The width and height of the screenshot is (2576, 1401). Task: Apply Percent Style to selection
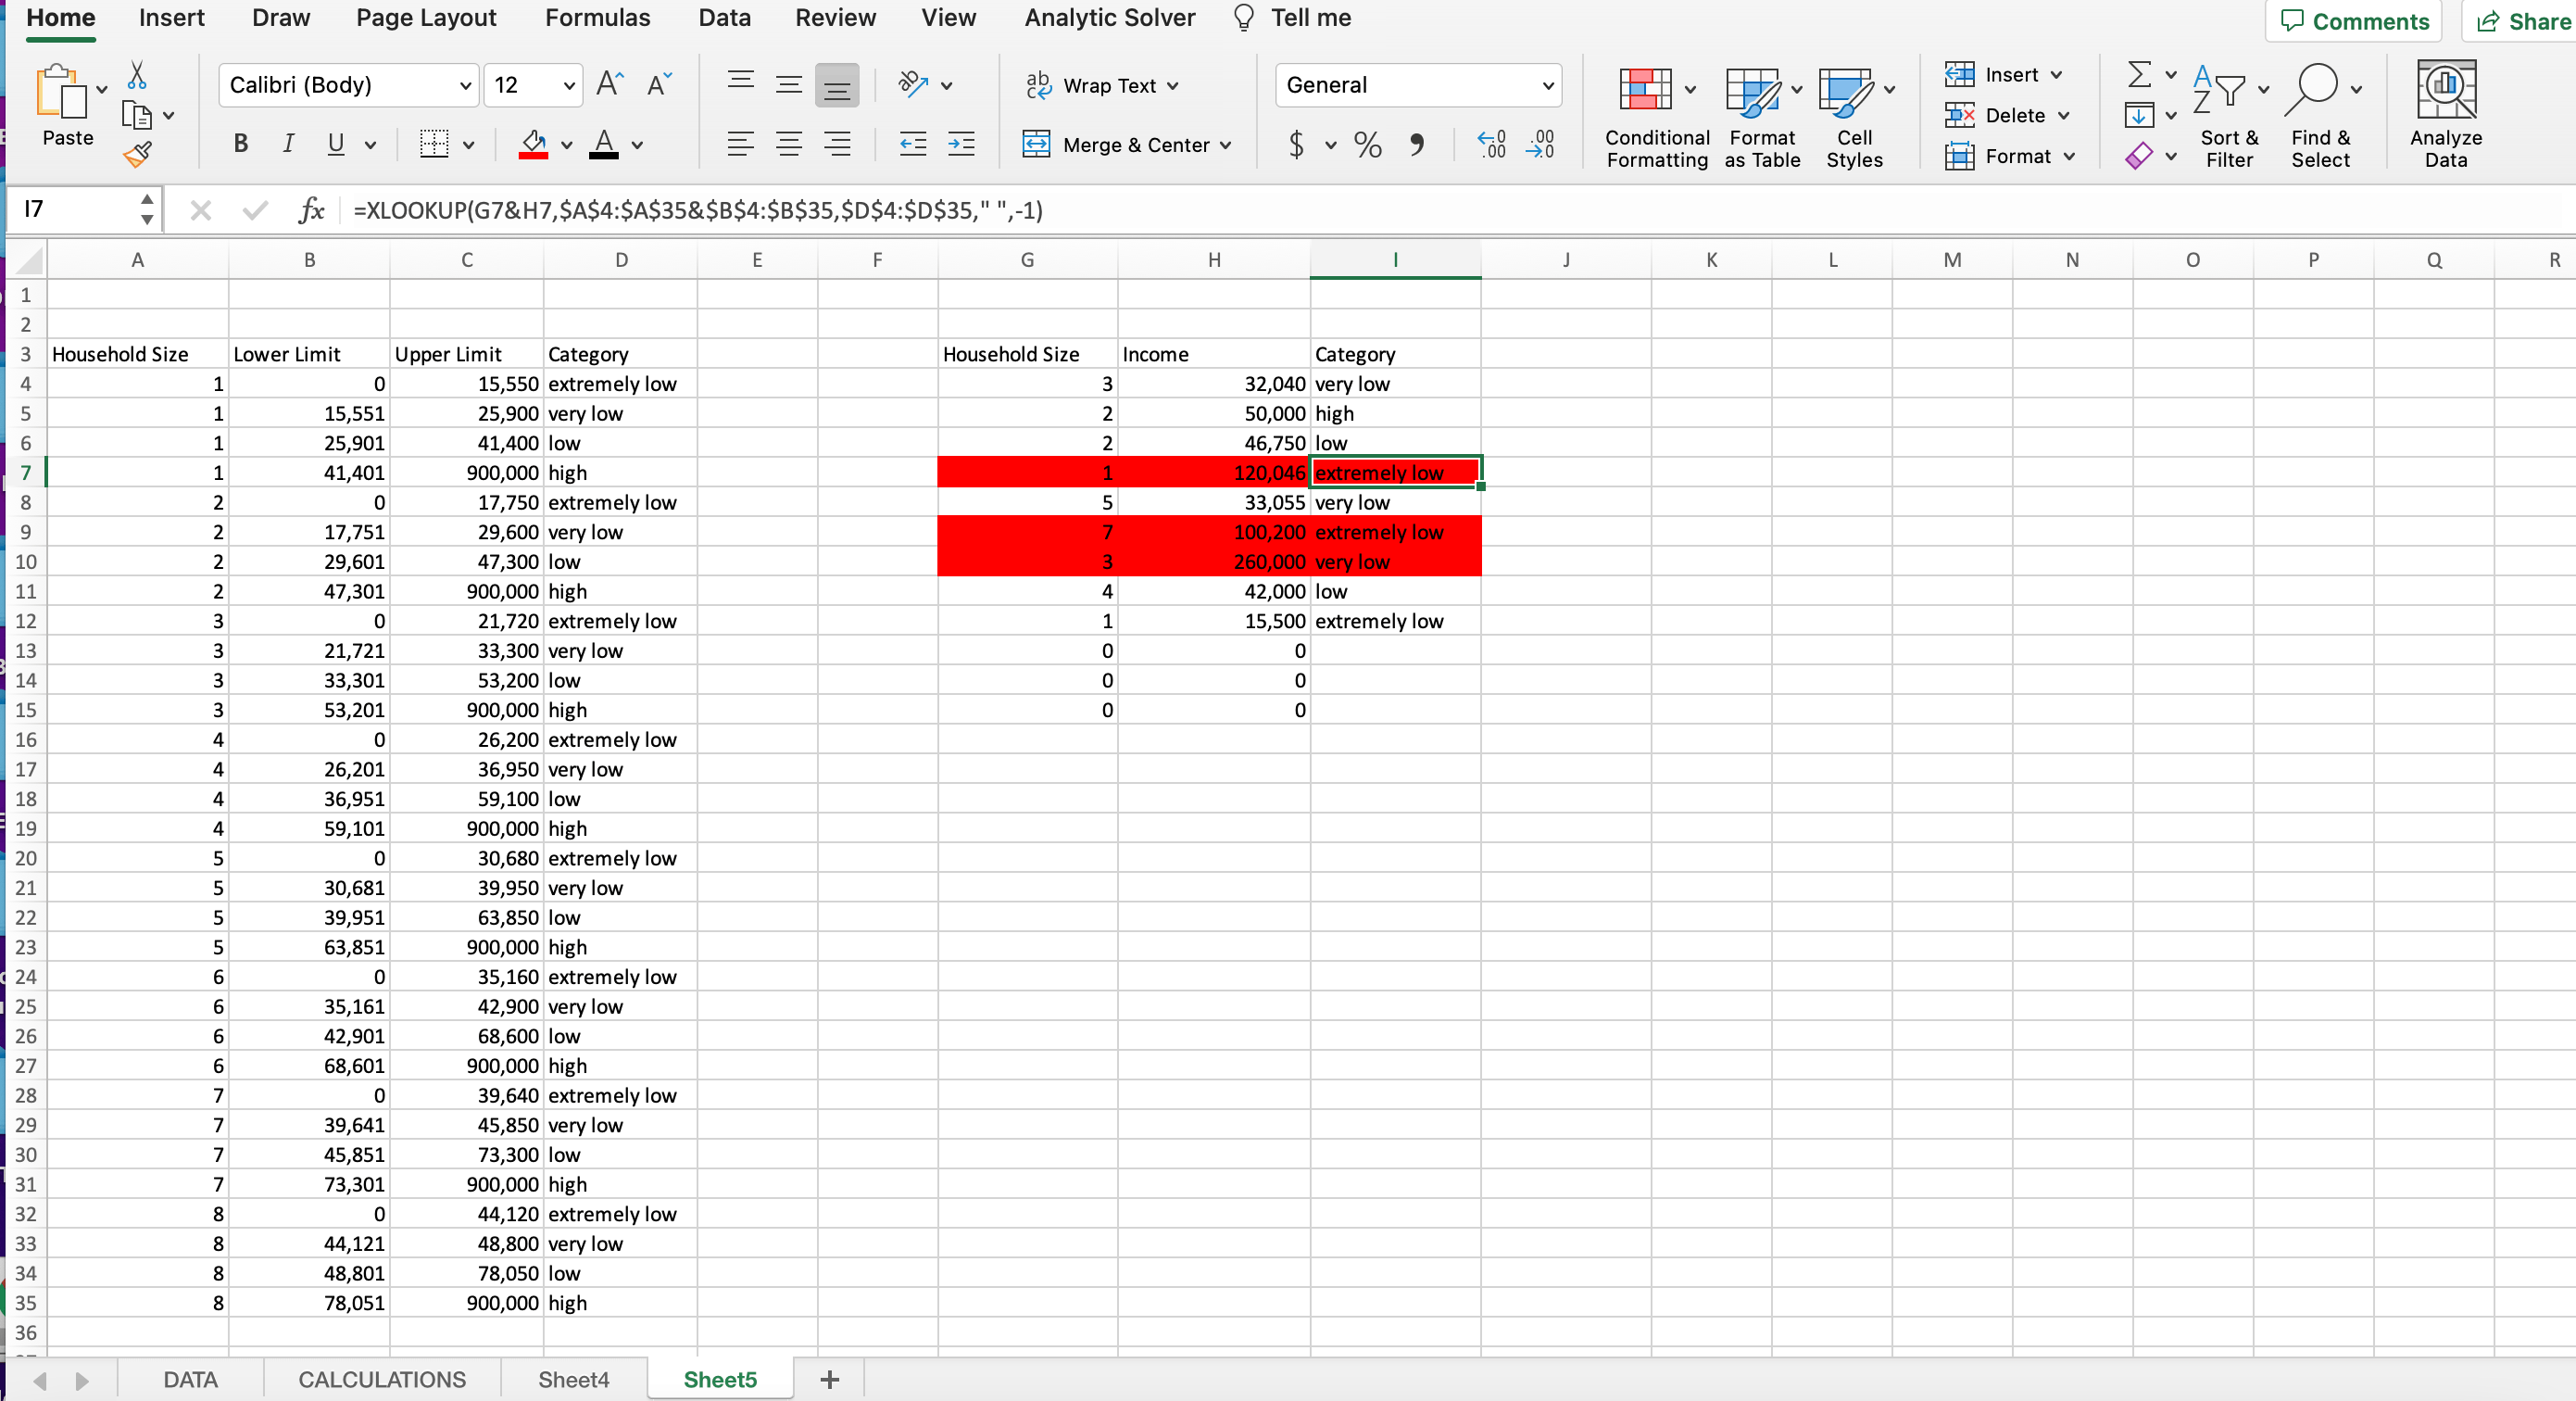click(x=1367, y=145)
